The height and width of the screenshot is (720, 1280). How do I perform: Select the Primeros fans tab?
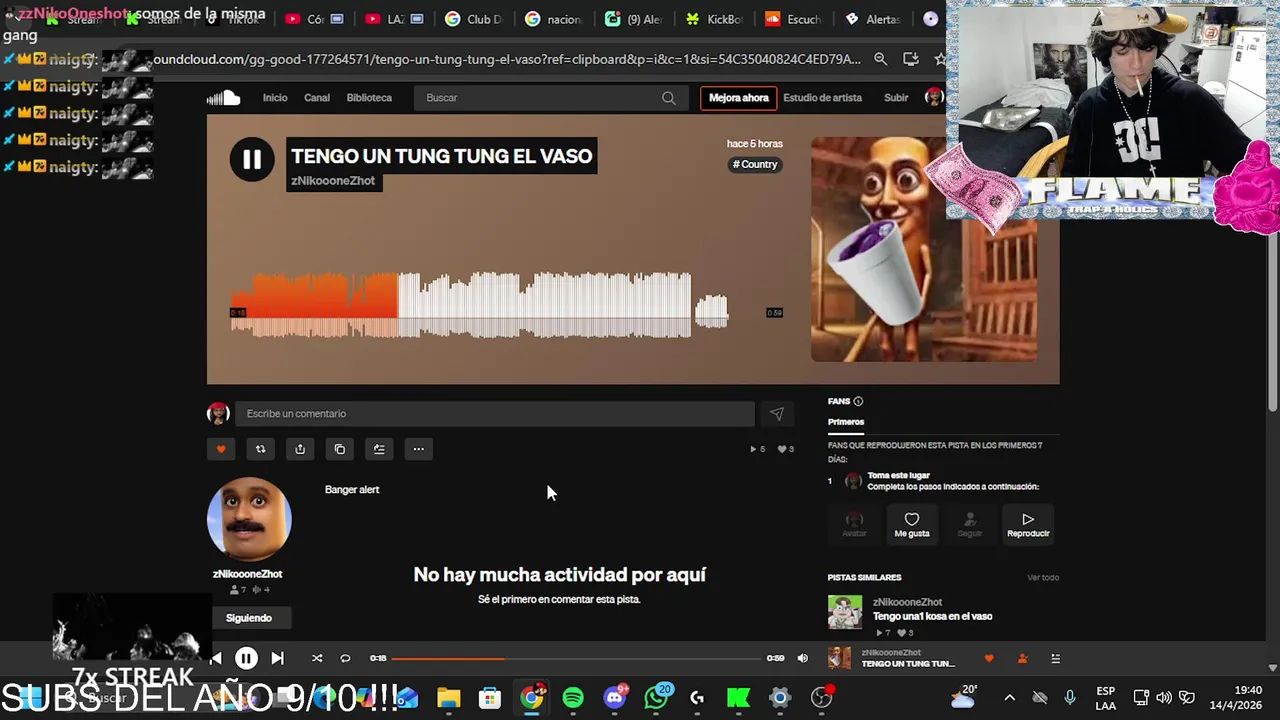(846, 422)
